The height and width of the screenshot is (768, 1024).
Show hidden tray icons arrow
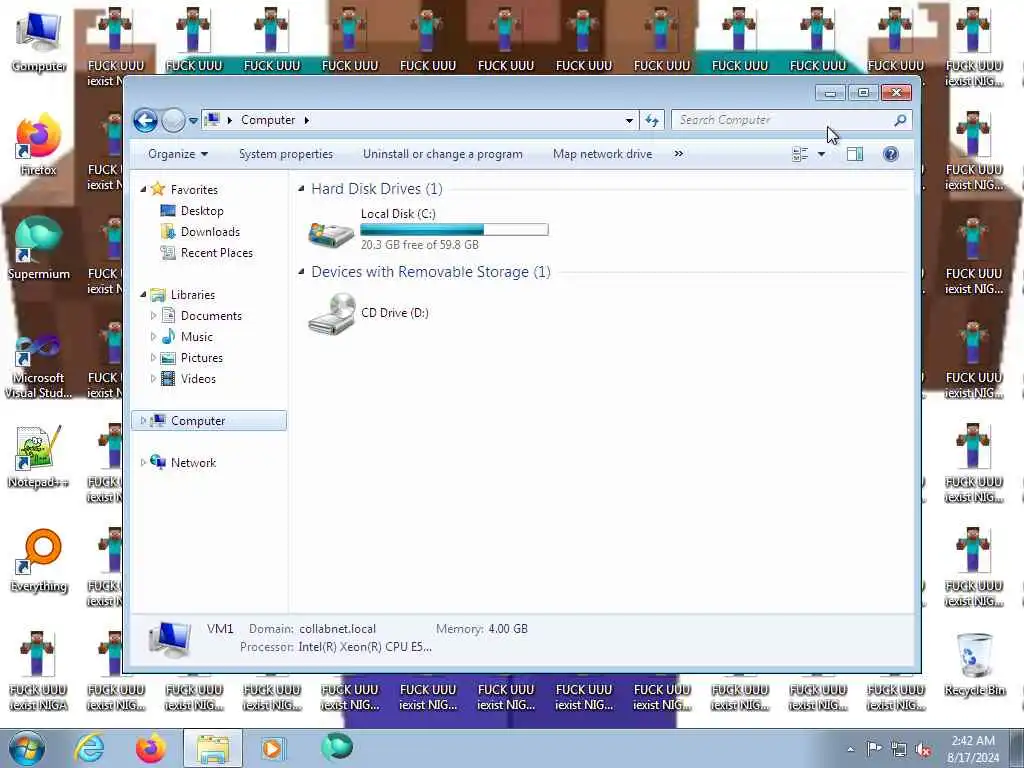(x=850, y=749)
